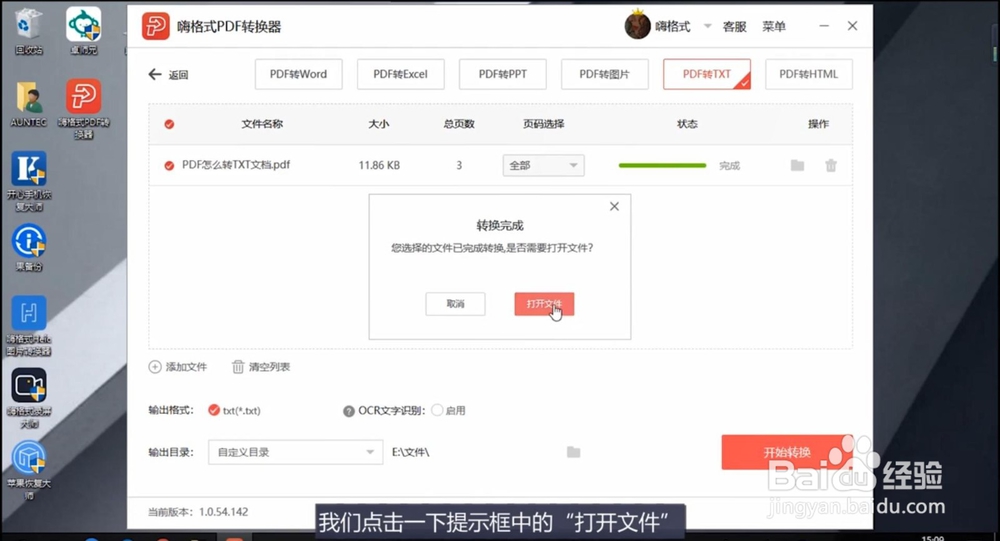Click the 嗨格式 username text
The height and width of the screenshot is (541, 1000).
click(x=673, y=26)
